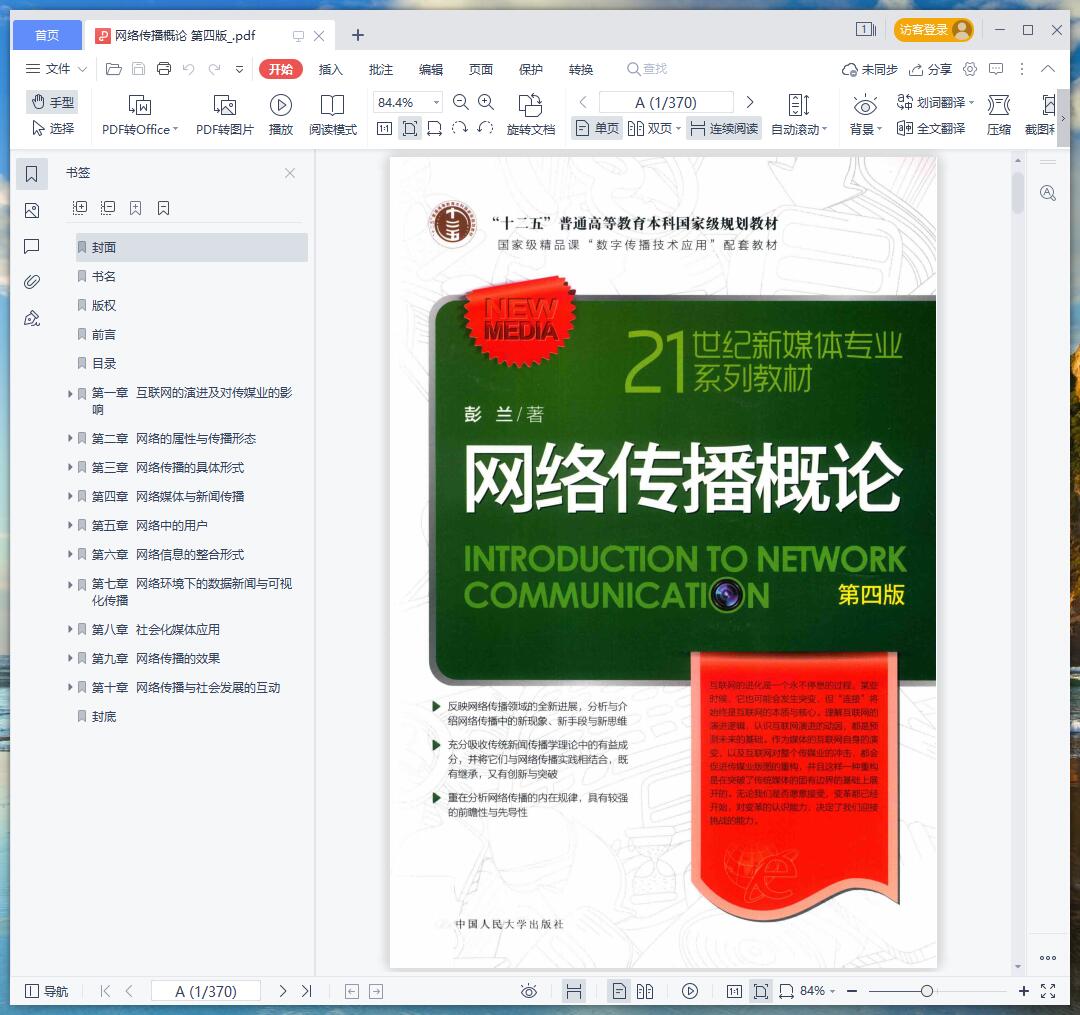Switch to the 批注 ribbon tab
Viewport: 1080px width, 1015px height.
coord(380,69)
